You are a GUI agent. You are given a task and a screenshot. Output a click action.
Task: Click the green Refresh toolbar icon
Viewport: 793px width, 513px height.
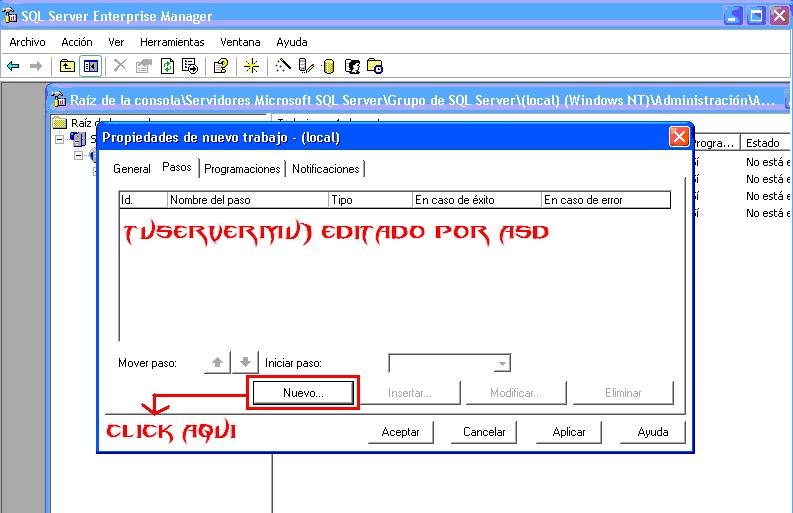167,66
